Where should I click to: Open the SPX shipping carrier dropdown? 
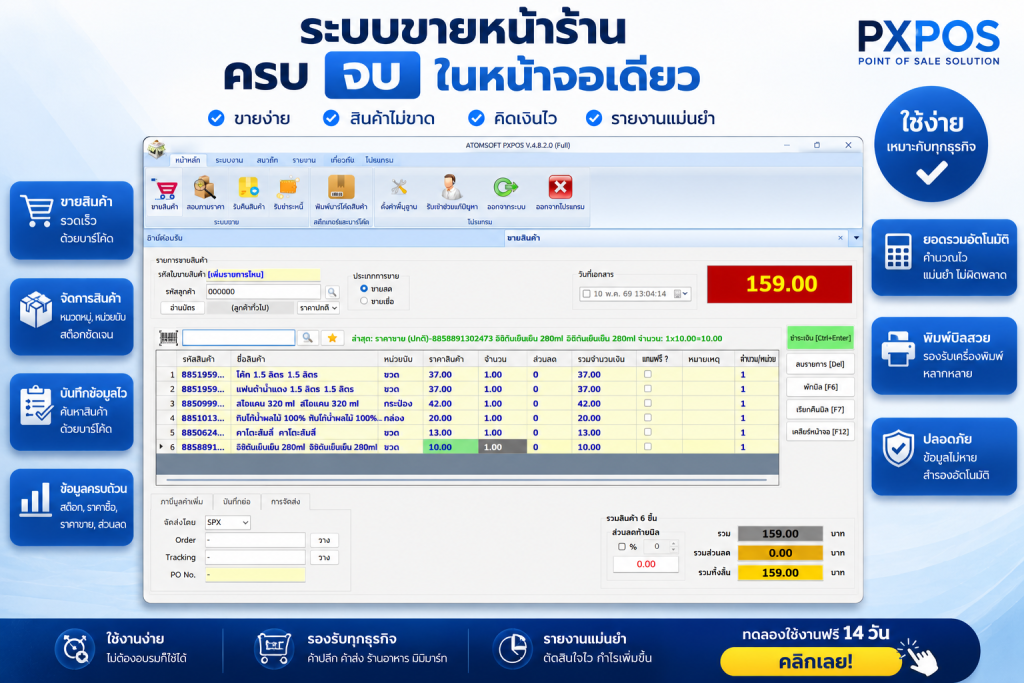[x=227, y=522]
